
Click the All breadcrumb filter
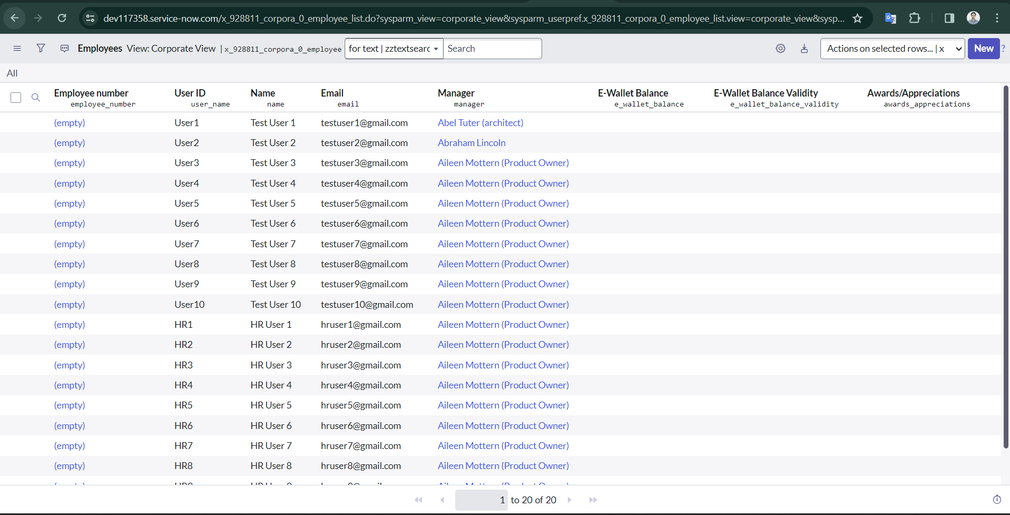(12, 73)
